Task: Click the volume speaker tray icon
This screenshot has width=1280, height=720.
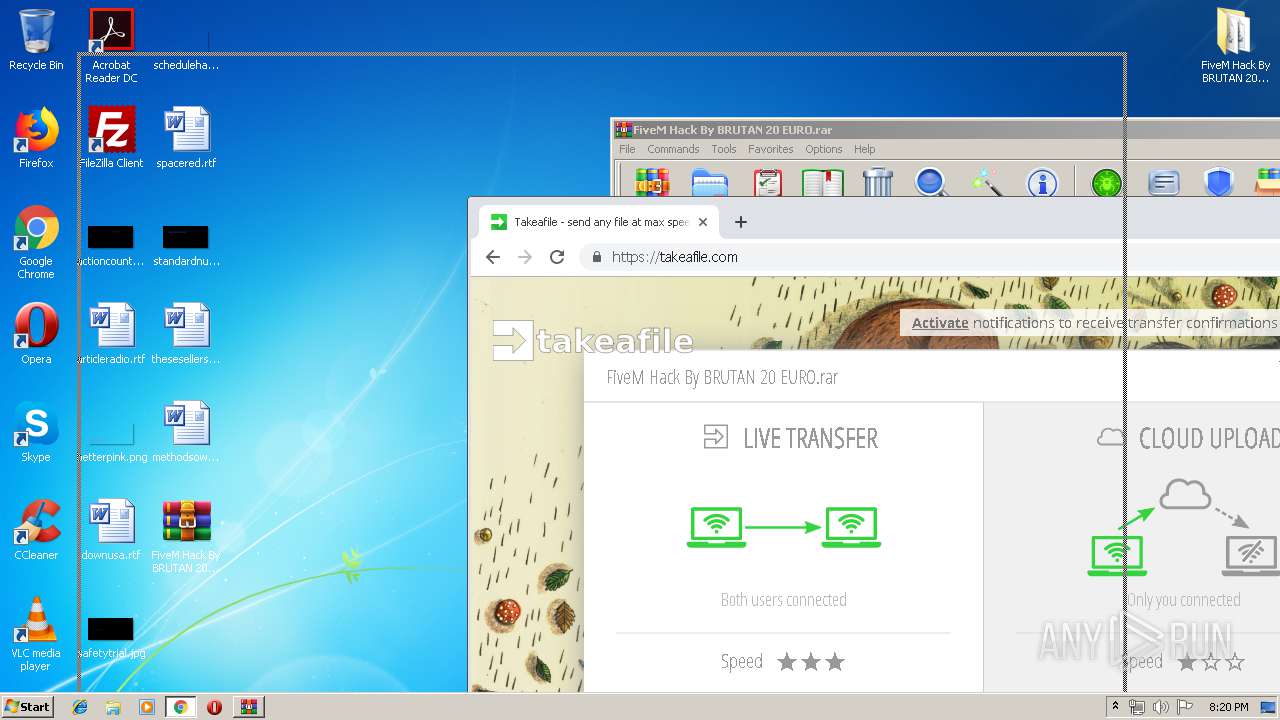Action: click(x=1161, y=707)
